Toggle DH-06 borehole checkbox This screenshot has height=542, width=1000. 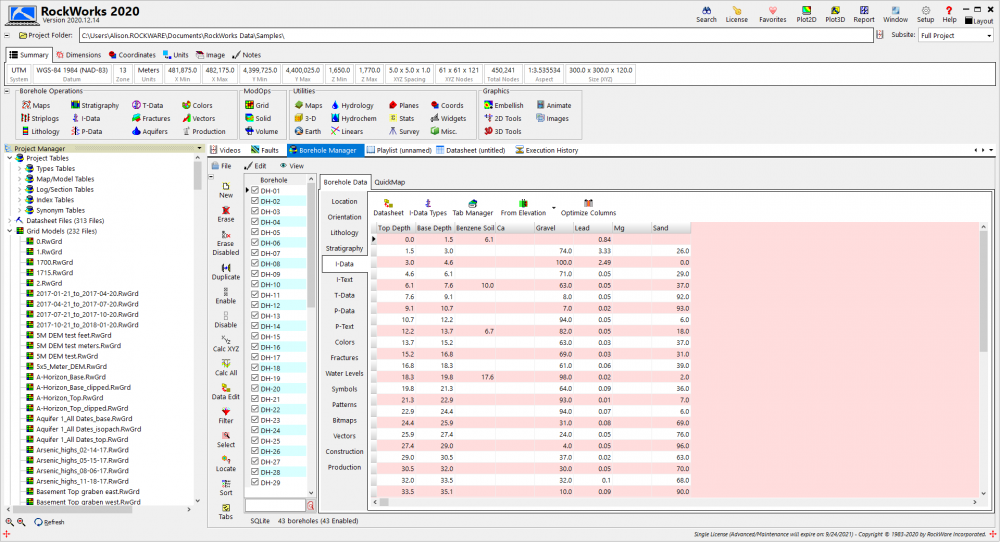pyautogui.click(x=255, y=242)
